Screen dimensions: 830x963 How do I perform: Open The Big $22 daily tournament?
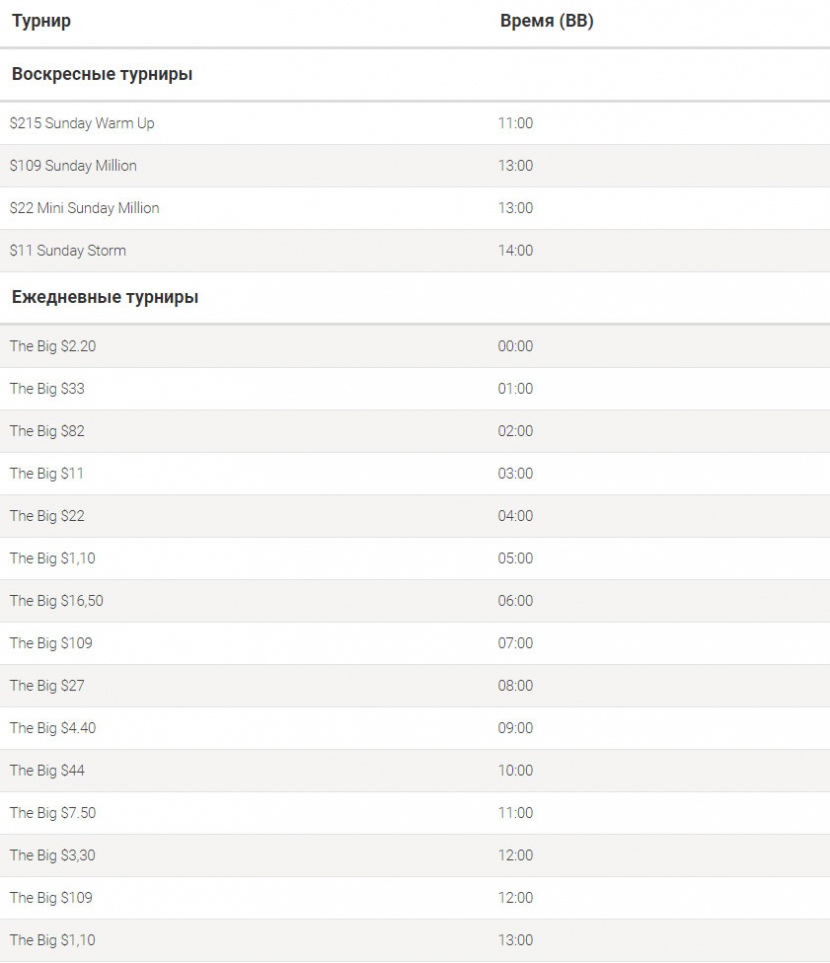[47, 516]
